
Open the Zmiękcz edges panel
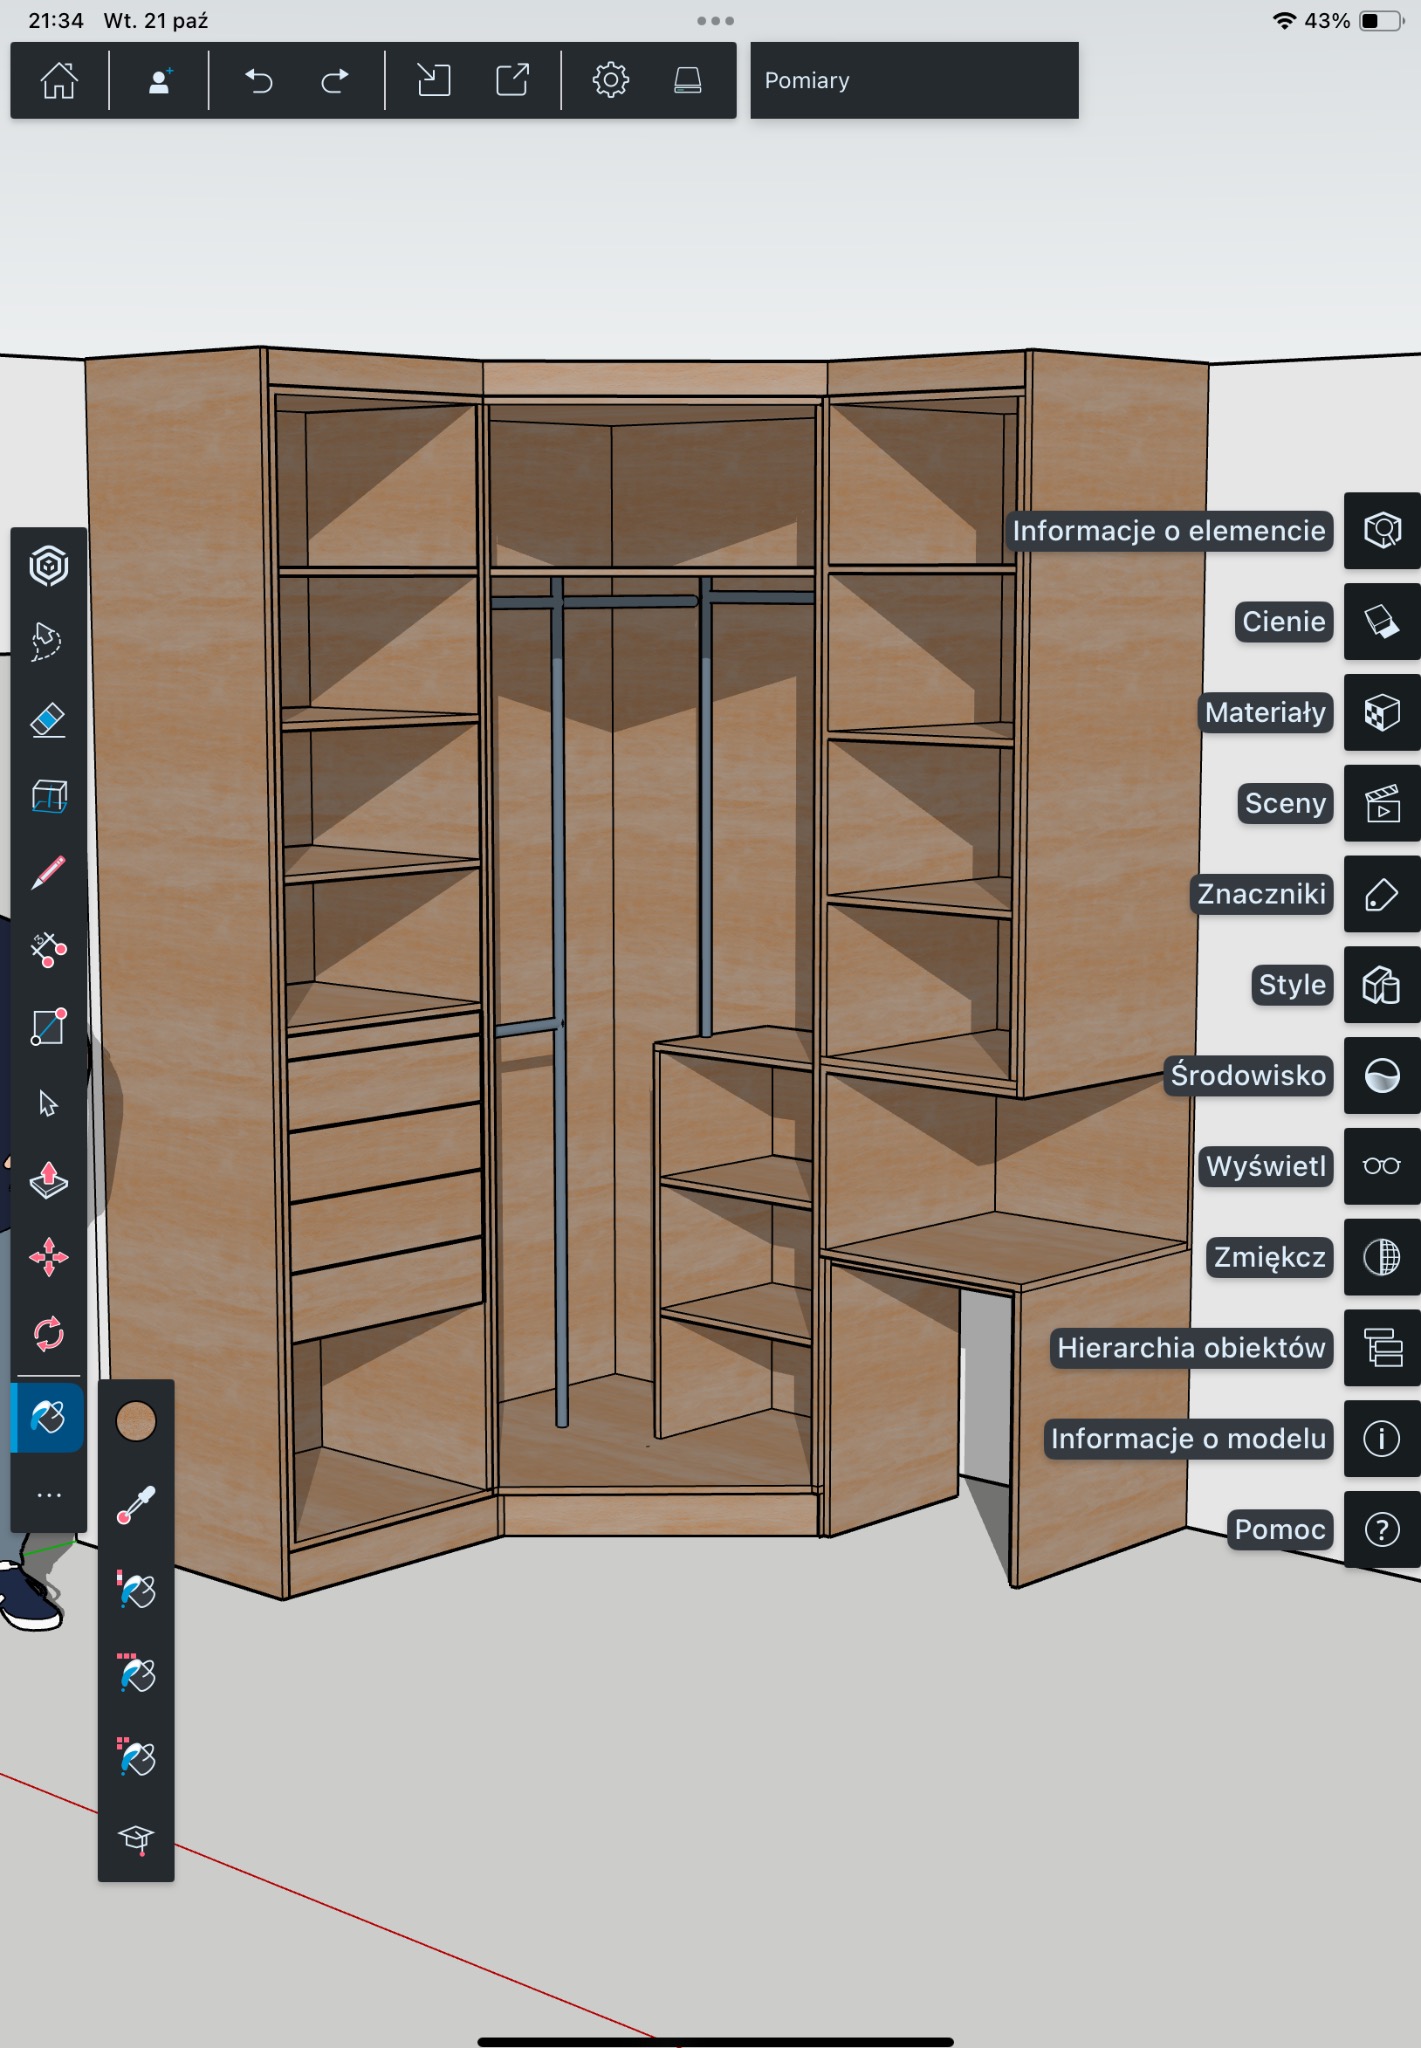(x=1381, y=1257)
